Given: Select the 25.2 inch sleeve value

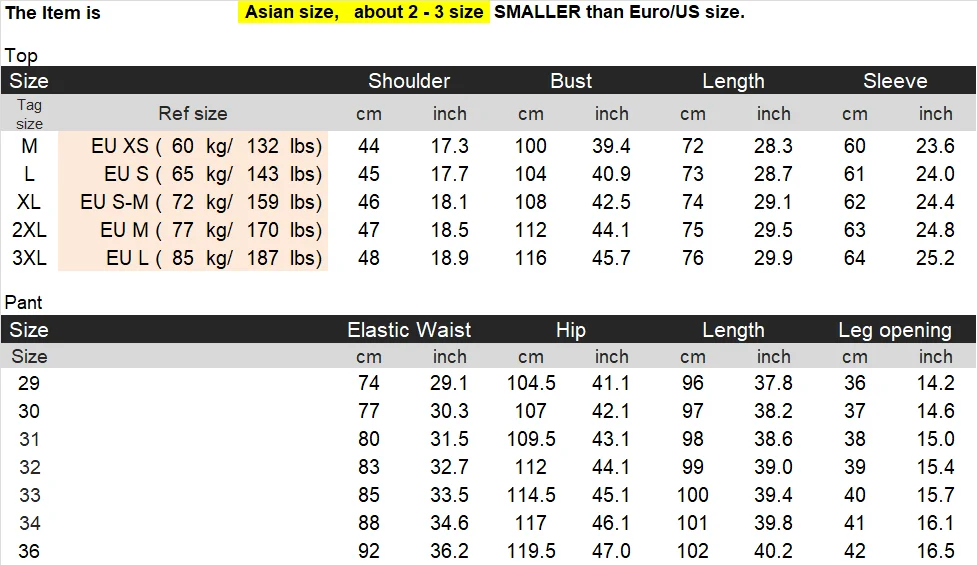Looking at the screenshot, I should 935,258.
